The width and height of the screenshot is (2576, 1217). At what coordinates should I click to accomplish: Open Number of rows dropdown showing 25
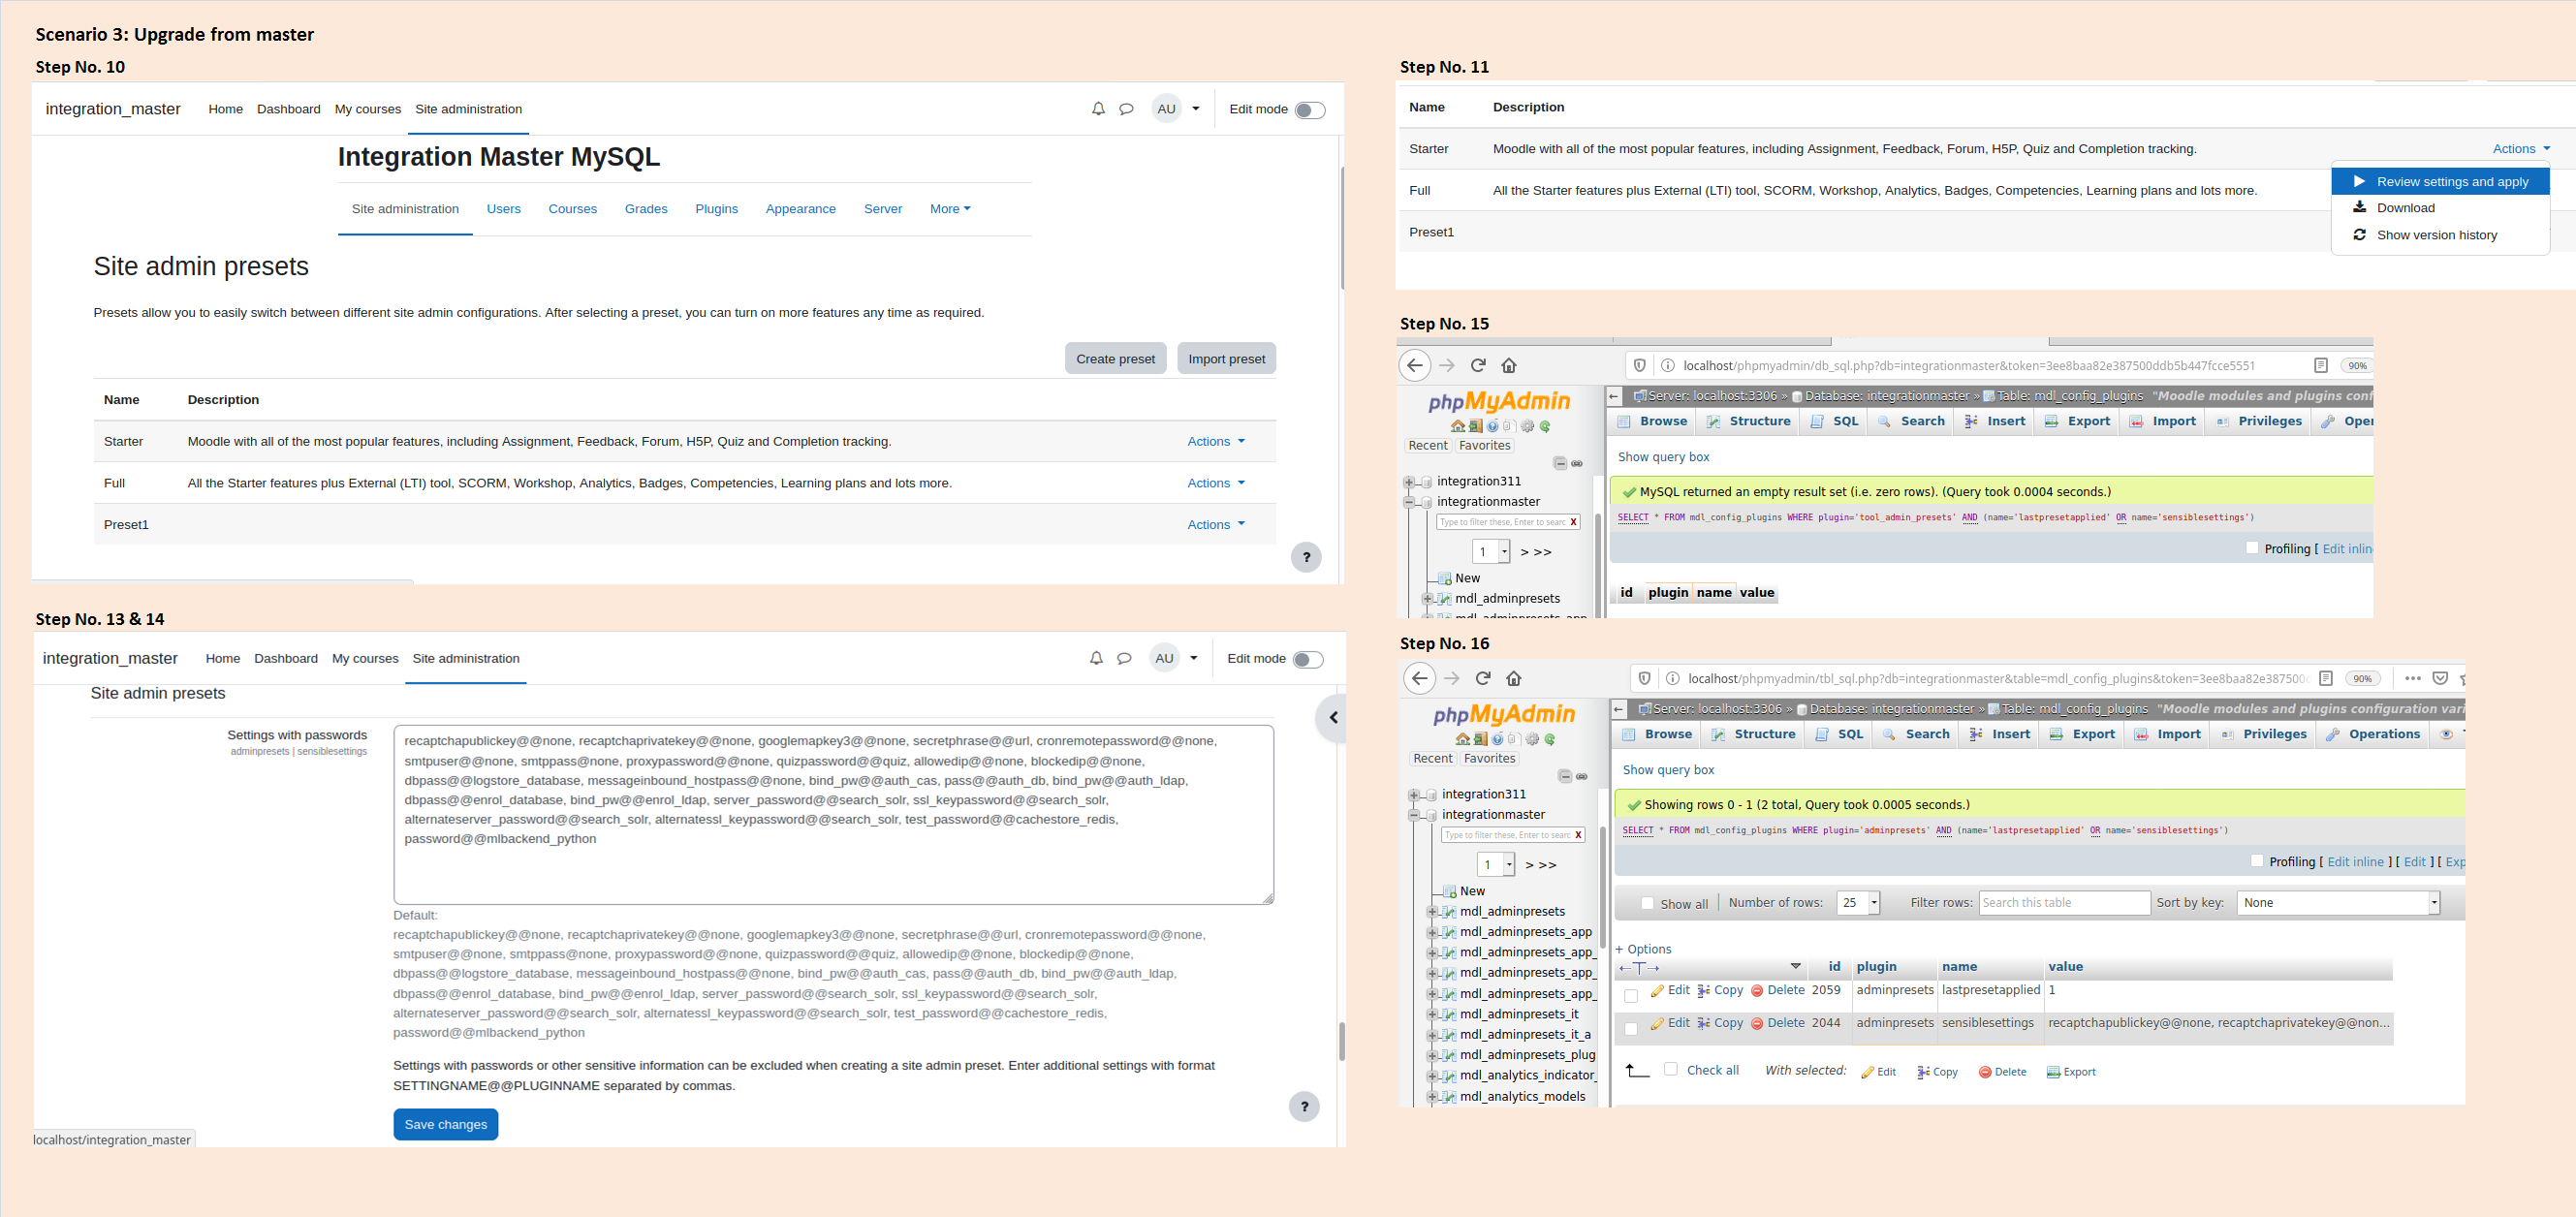coord(1858,903)
